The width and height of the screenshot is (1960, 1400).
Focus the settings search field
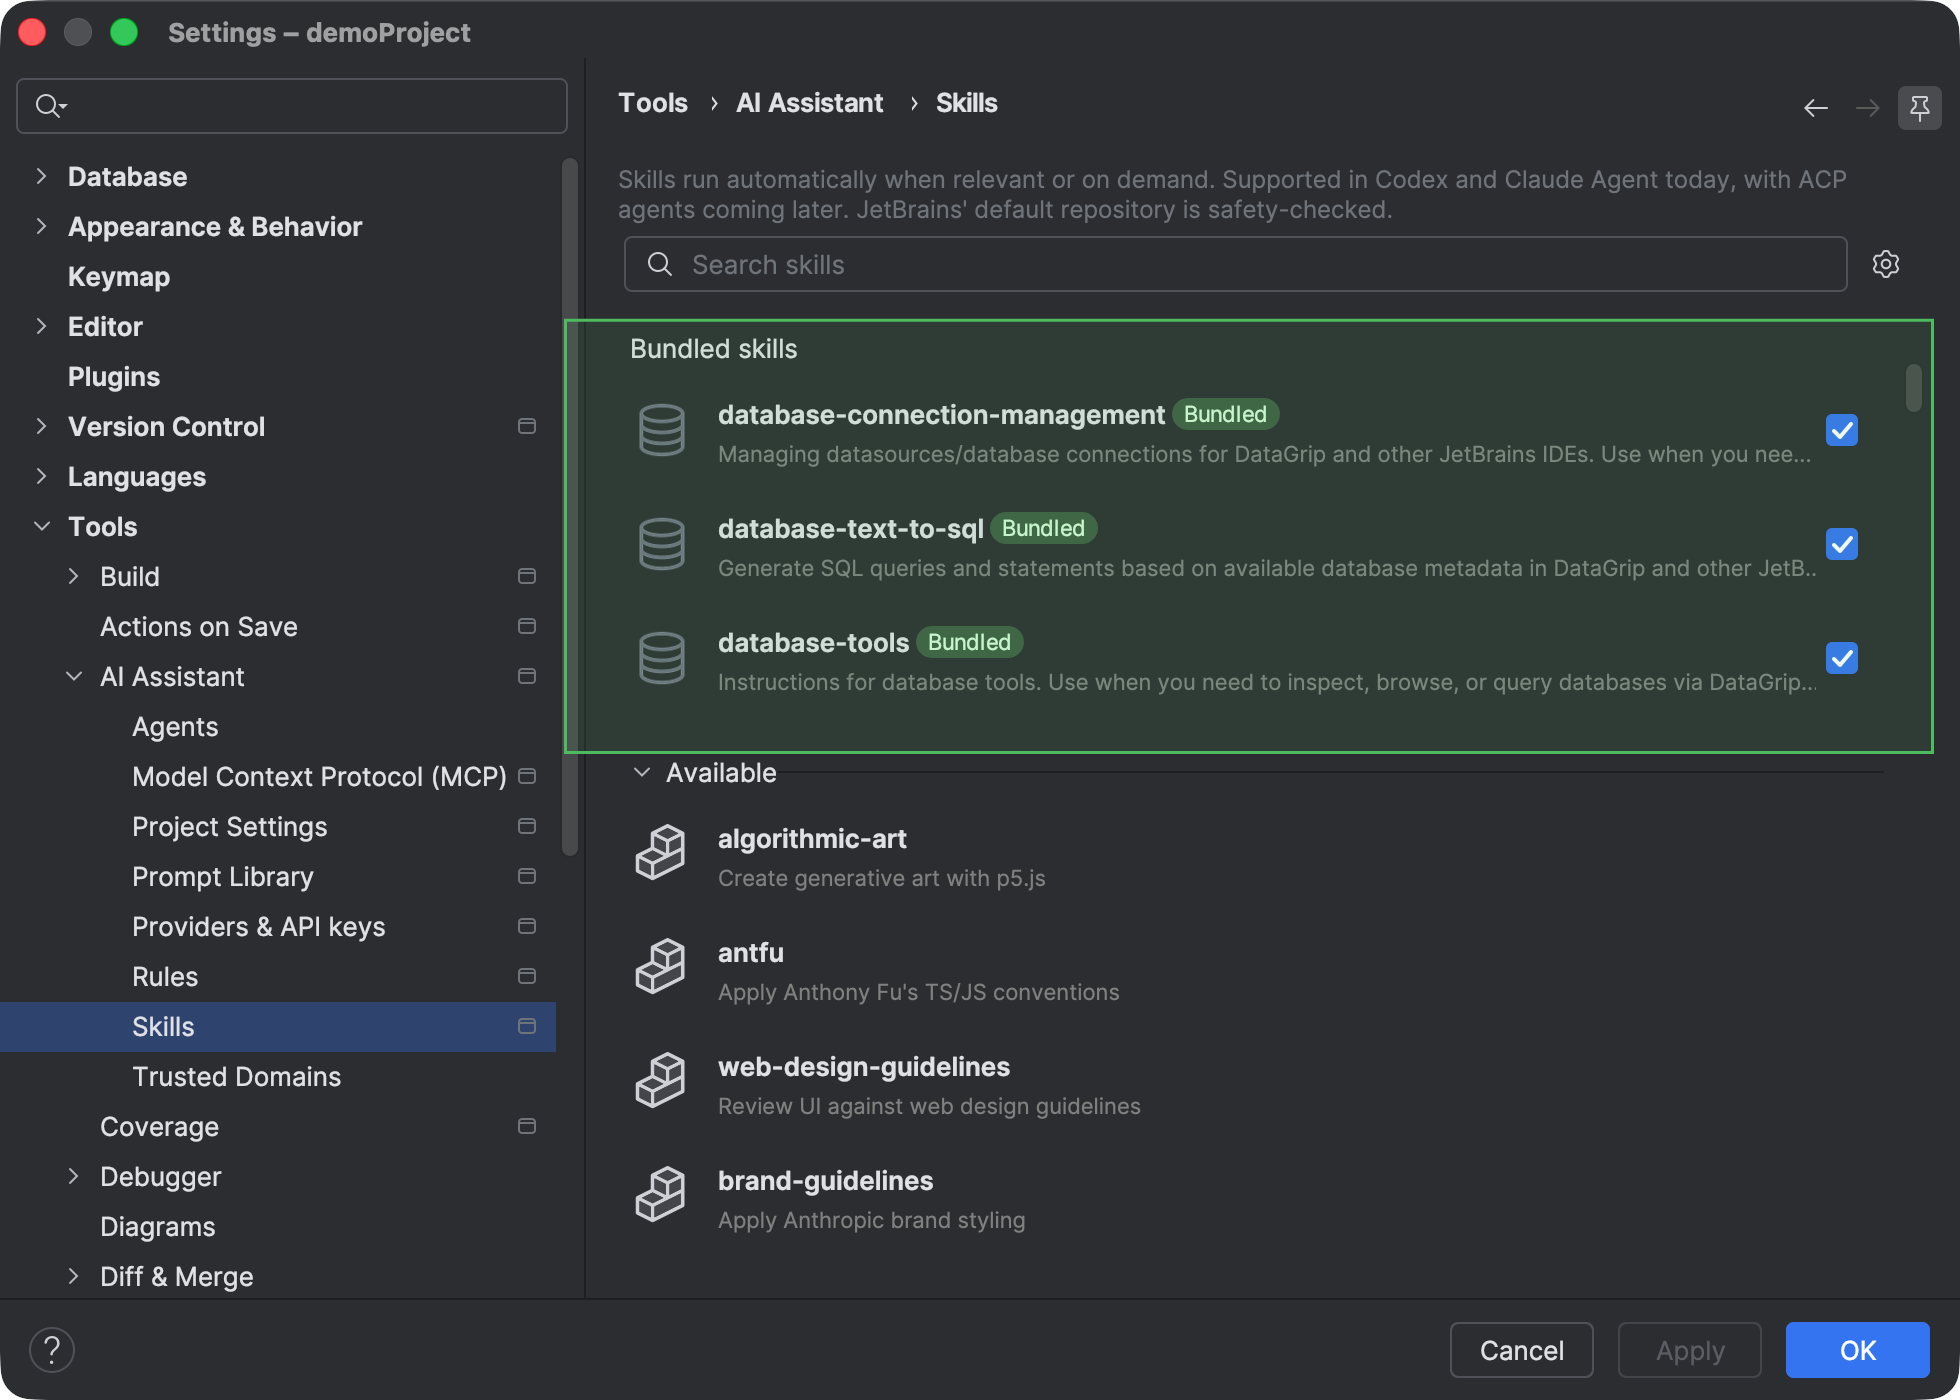[x=292, y=105]
